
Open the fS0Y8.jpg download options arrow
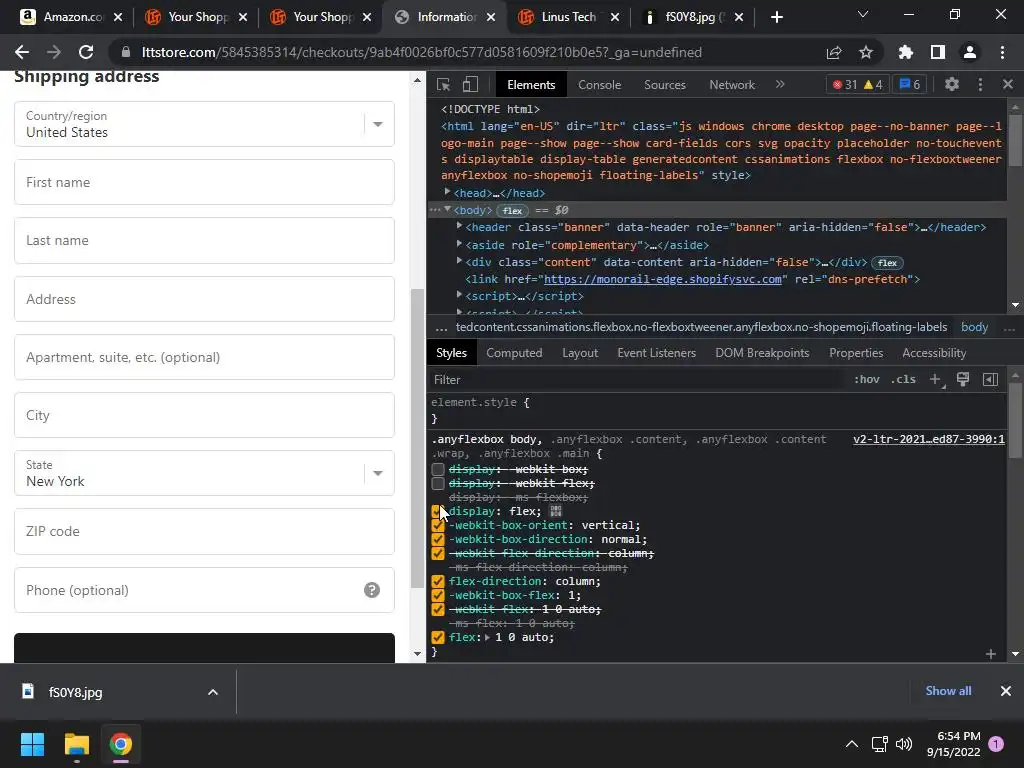pos(212,692)
